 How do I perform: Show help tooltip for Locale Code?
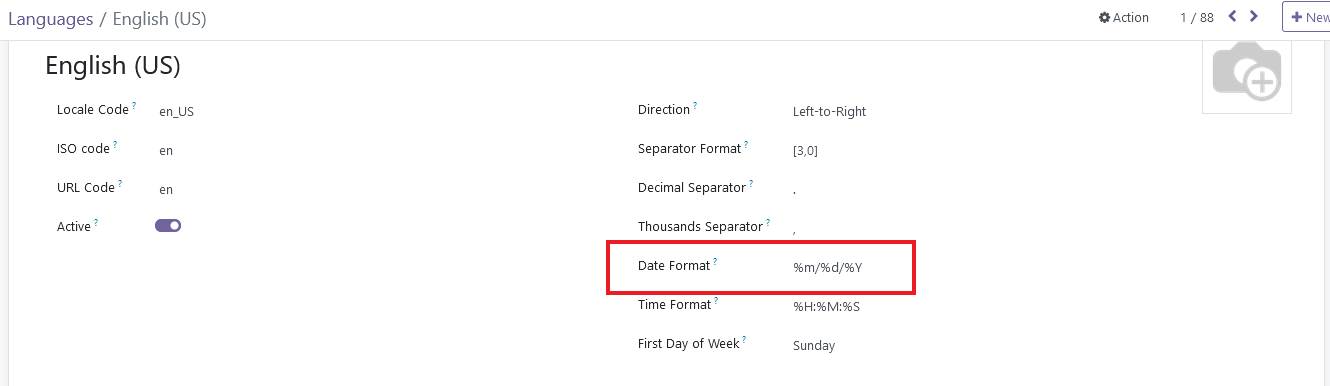coord(134,105)
